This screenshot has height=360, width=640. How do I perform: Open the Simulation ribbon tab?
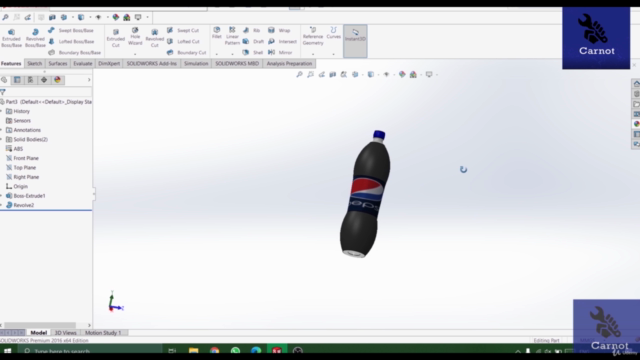(196, 64)
